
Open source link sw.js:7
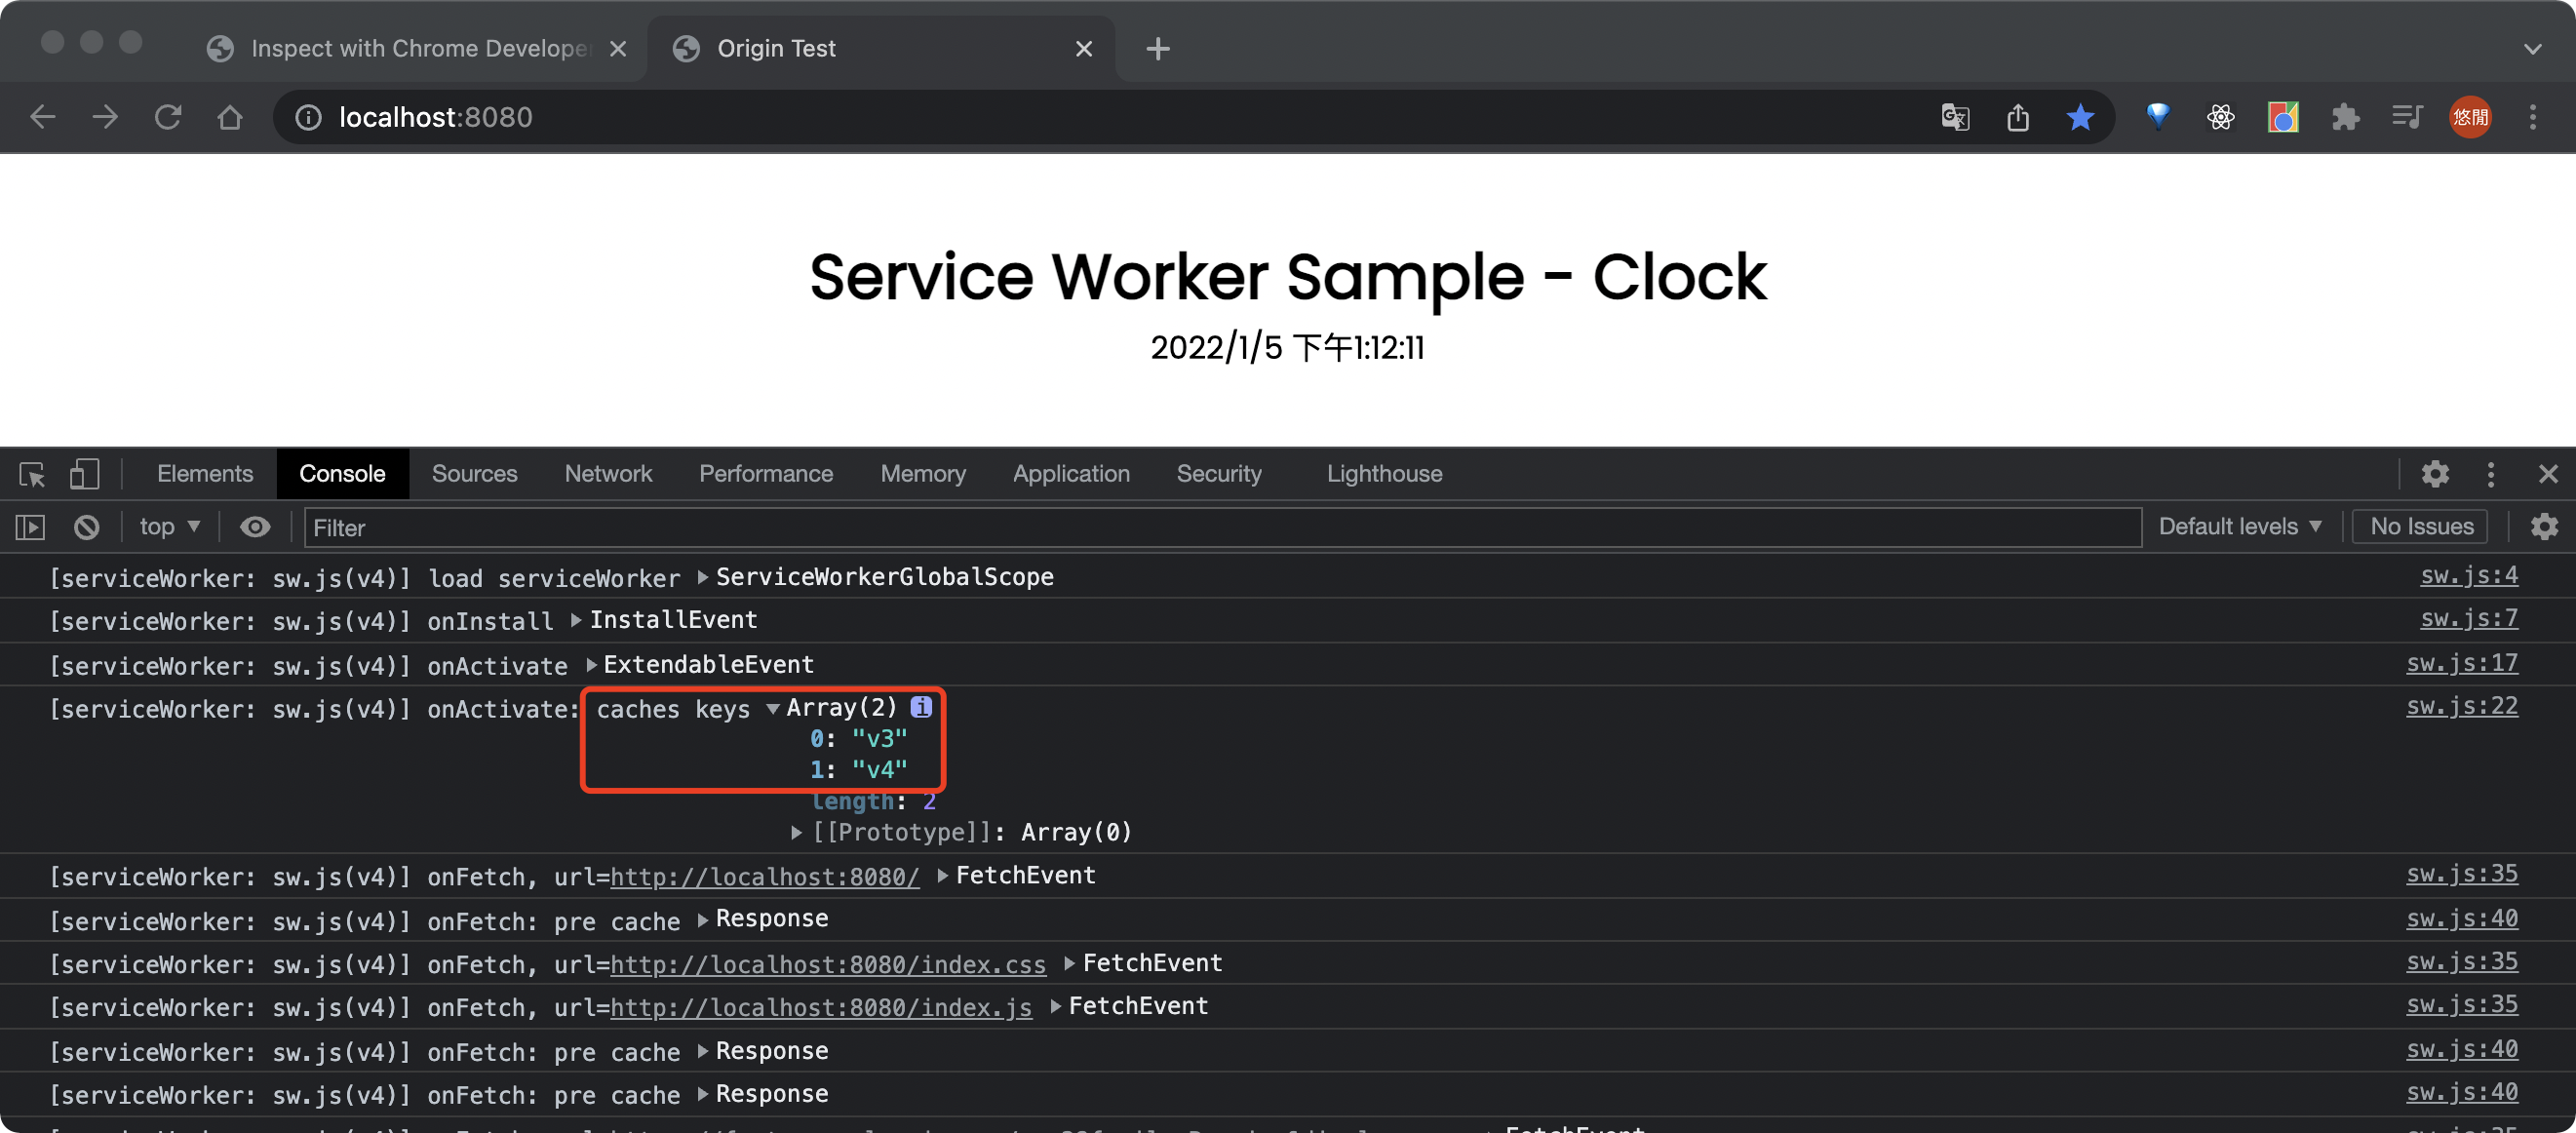pyautogui.click(x=2469, y=619)
